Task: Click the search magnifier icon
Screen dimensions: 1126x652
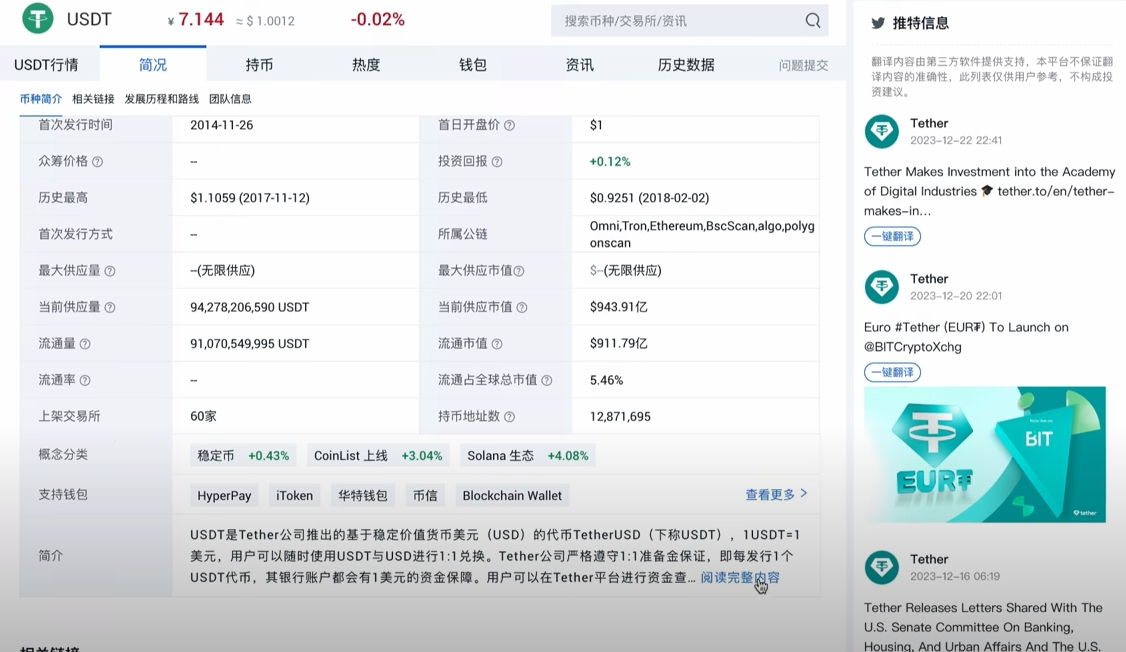Action: [812, 20]
